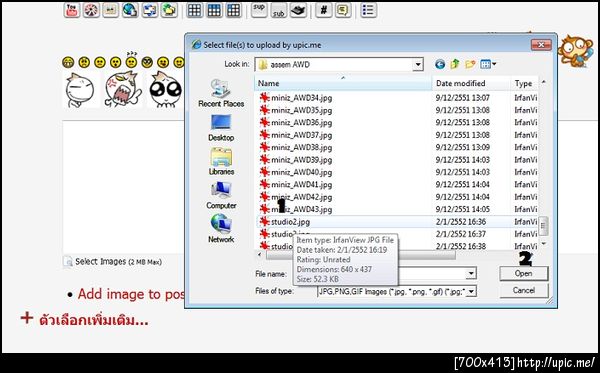Select file miniz_AWD36.jpg
The image size is (600, 373).
pos(295,123)
